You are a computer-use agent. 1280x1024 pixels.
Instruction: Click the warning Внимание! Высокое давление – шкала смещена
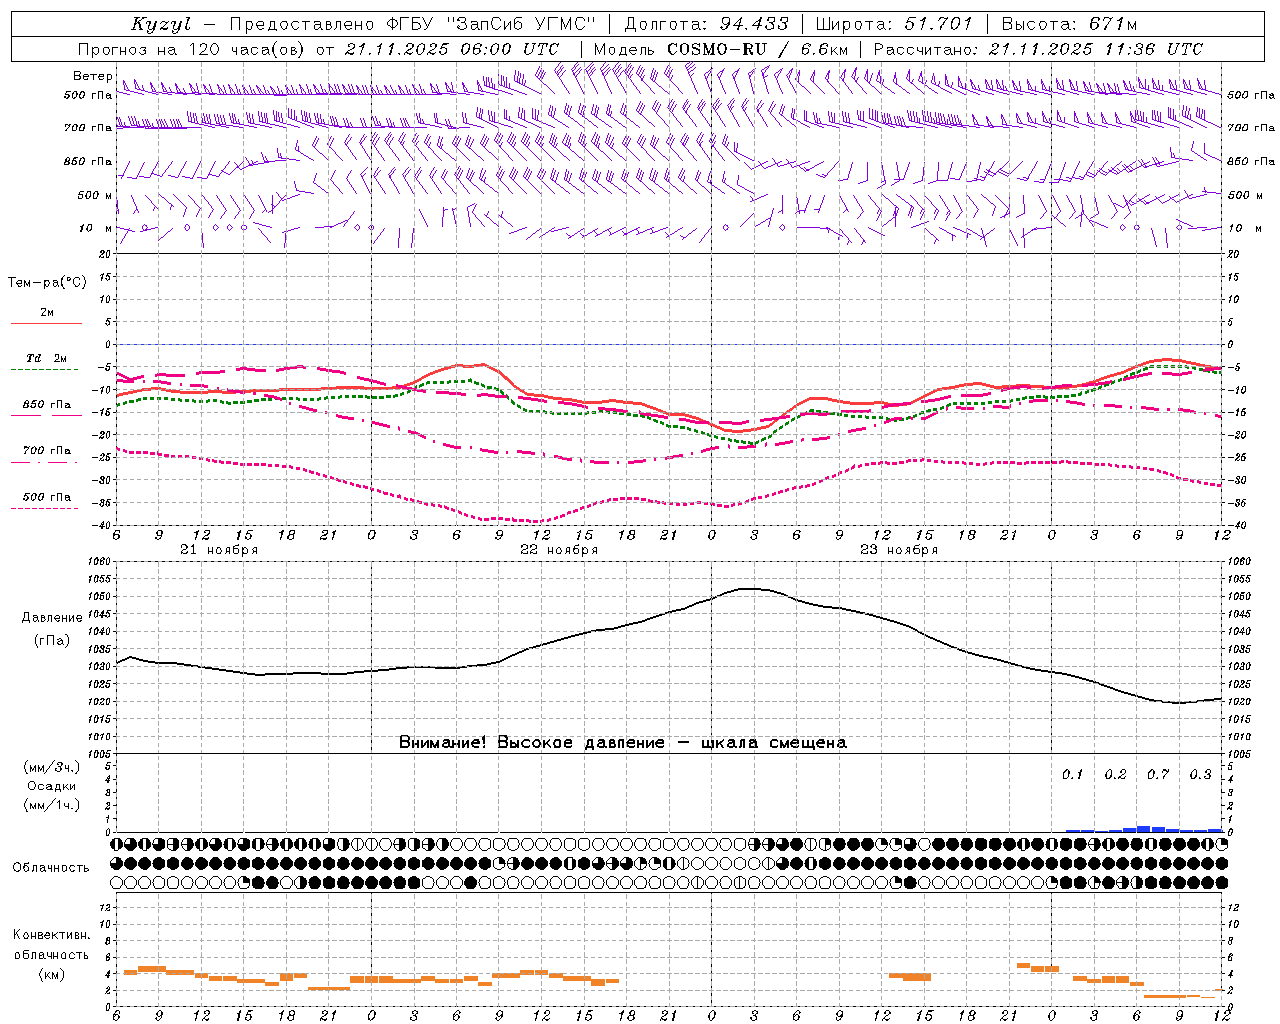click(622, 743)
